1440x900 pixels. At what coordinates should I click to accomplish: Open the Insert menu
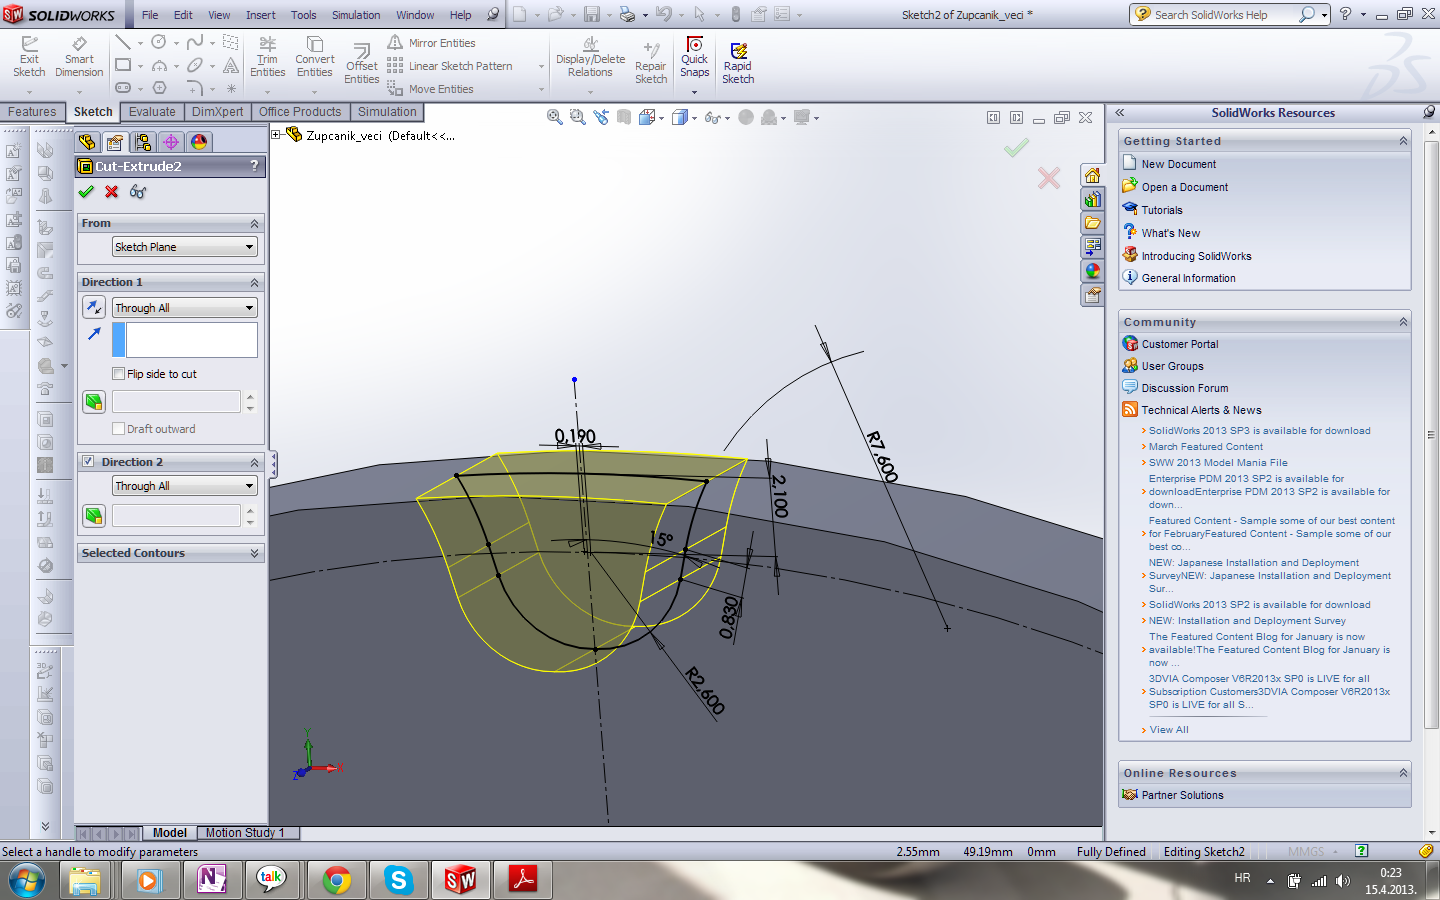tap(260, 15)
